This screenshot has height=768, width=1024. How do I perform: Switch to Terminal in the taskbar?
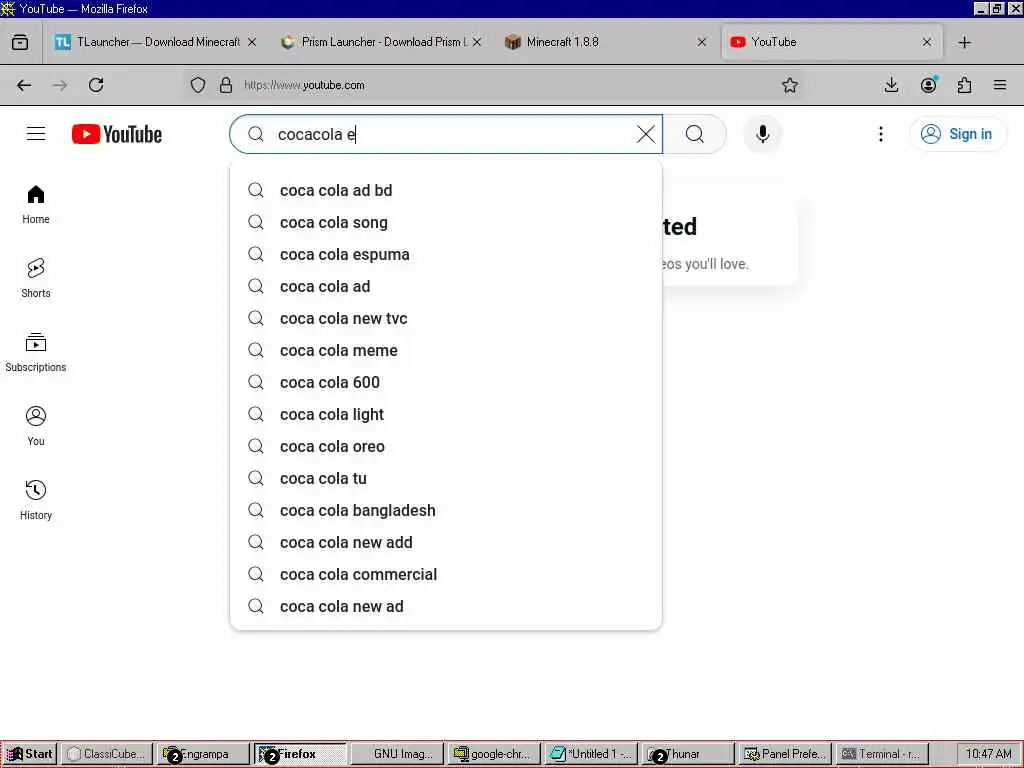(x=881, y=754)
